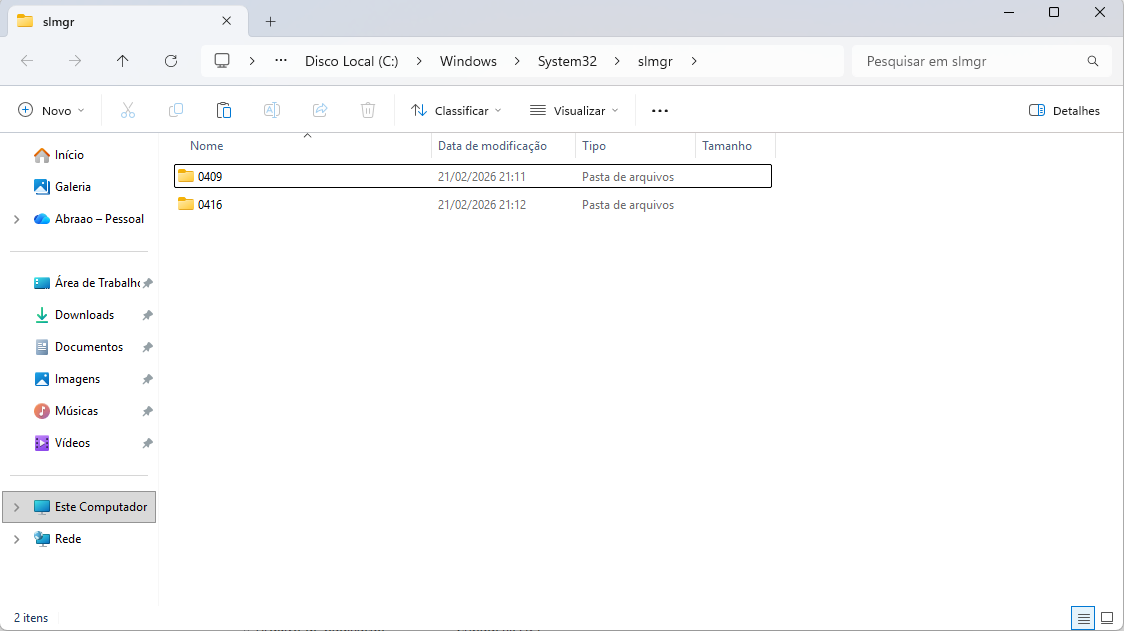Viewport: 1124px width, 631px height.
Task: Click pin icon beside Vídeos
Action: [147, 443]
